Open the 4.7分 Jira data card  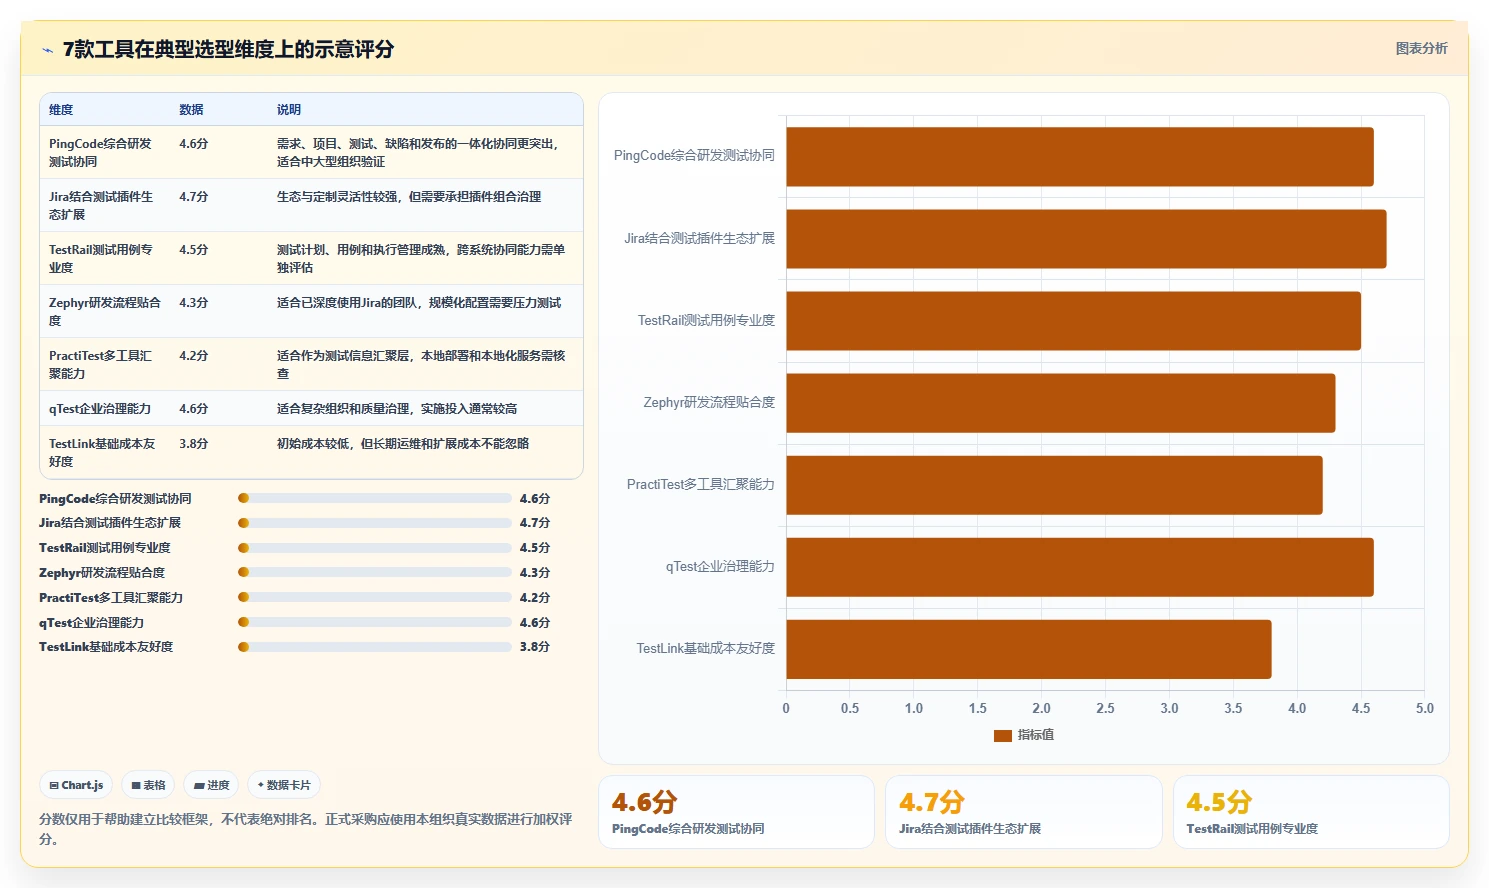[x=1023, y=812]
